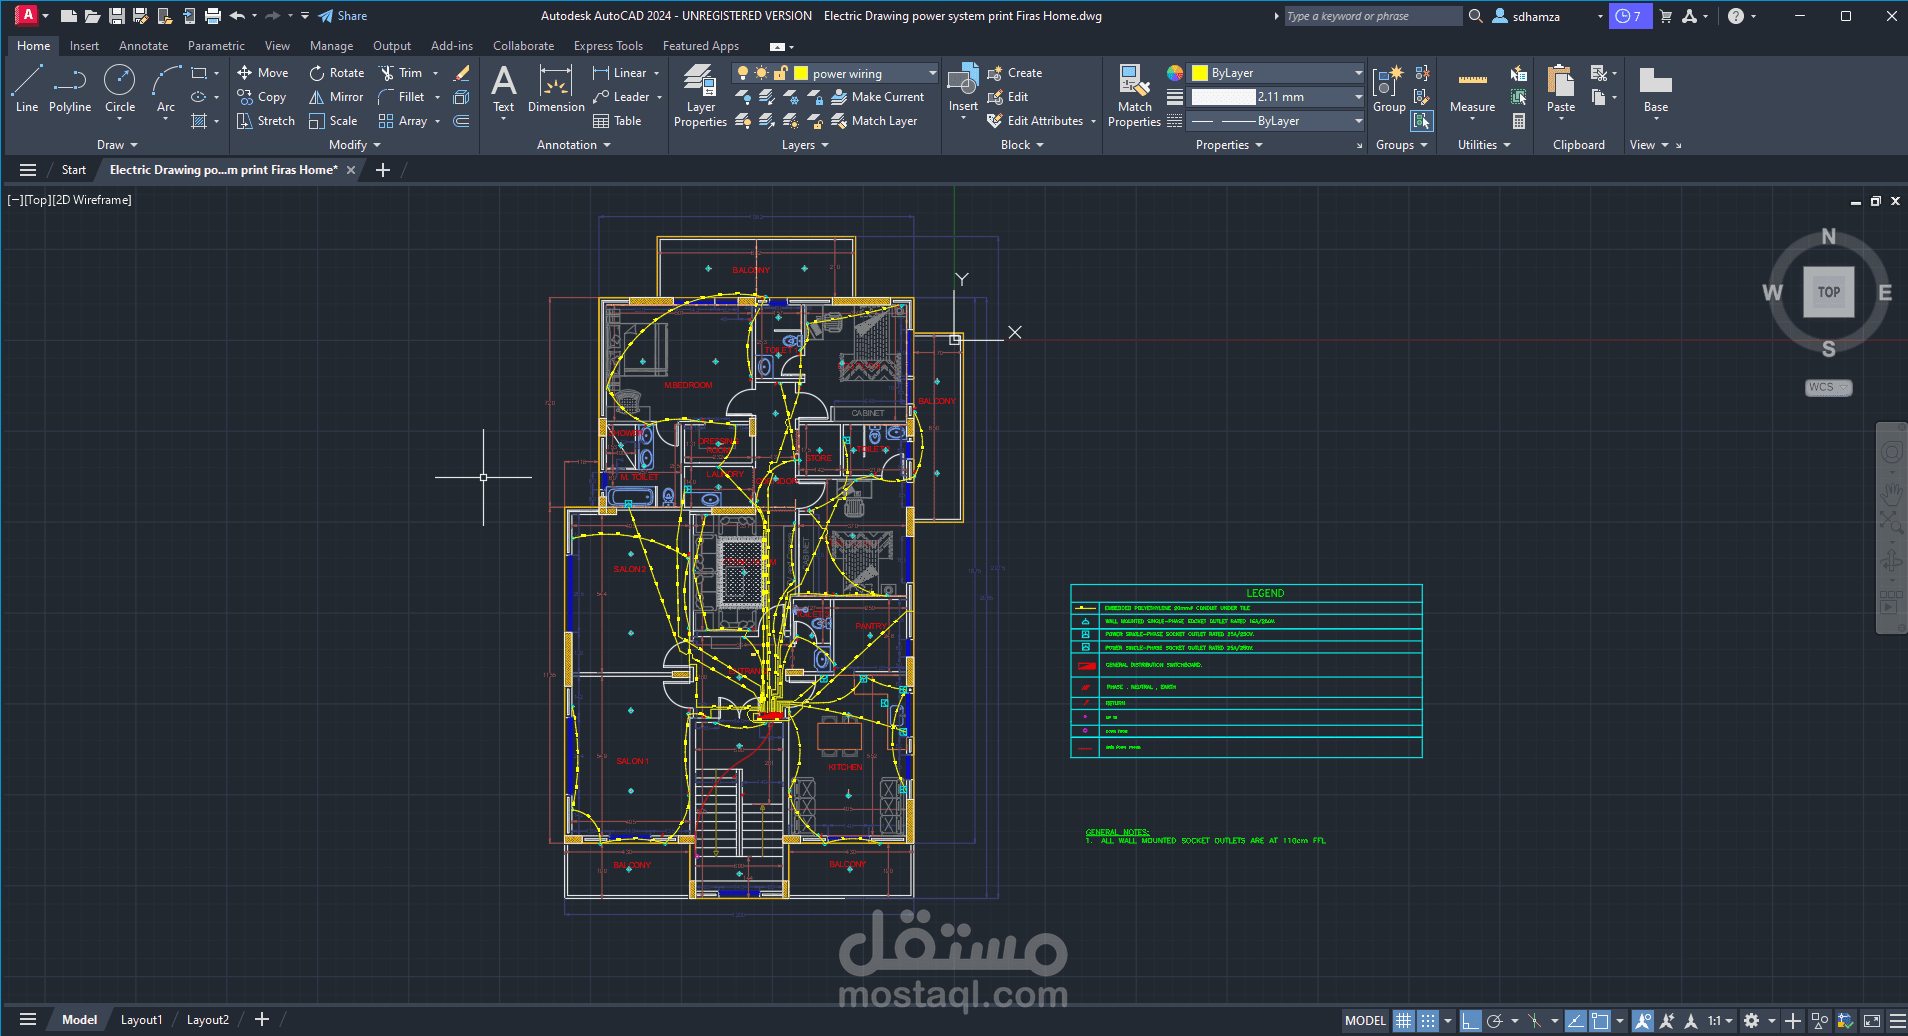Select the Mirror tool
The height and width of the screenshot is (1036, 1908).
pyautogui.click(x=335, y=96)
